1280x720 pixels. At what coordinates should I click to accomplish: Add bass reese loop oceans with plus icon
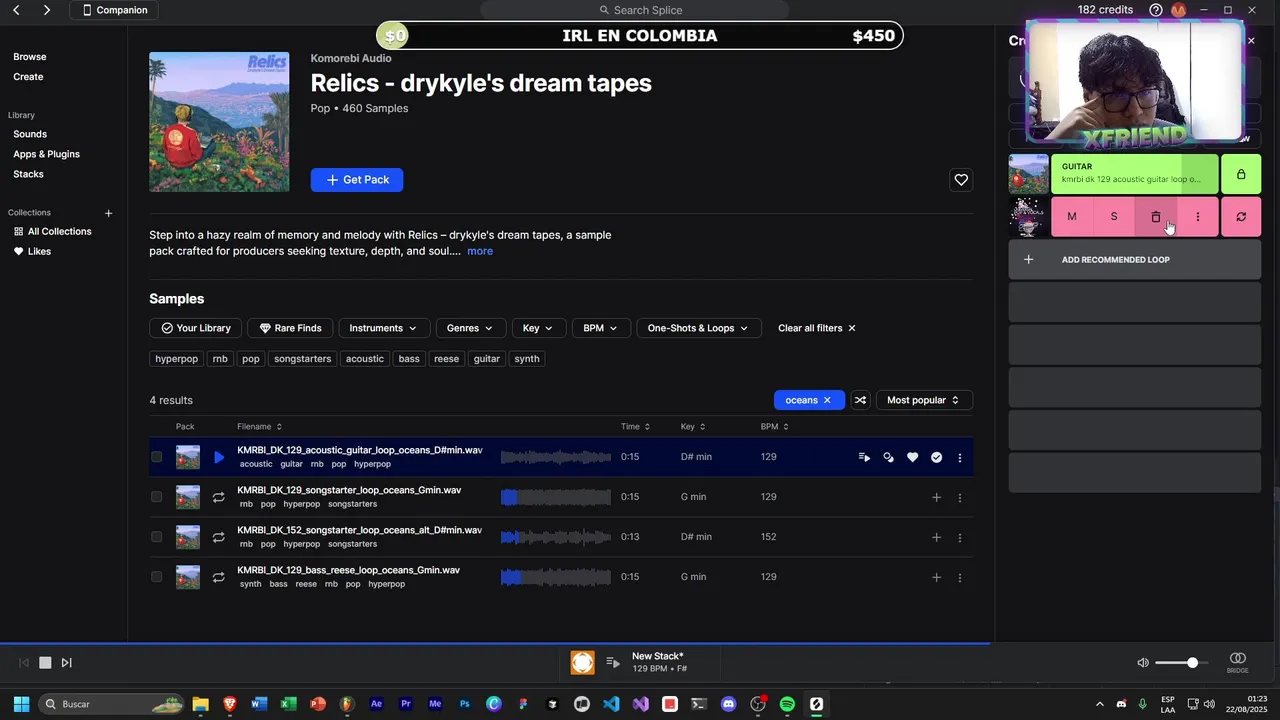click(936, 577)
